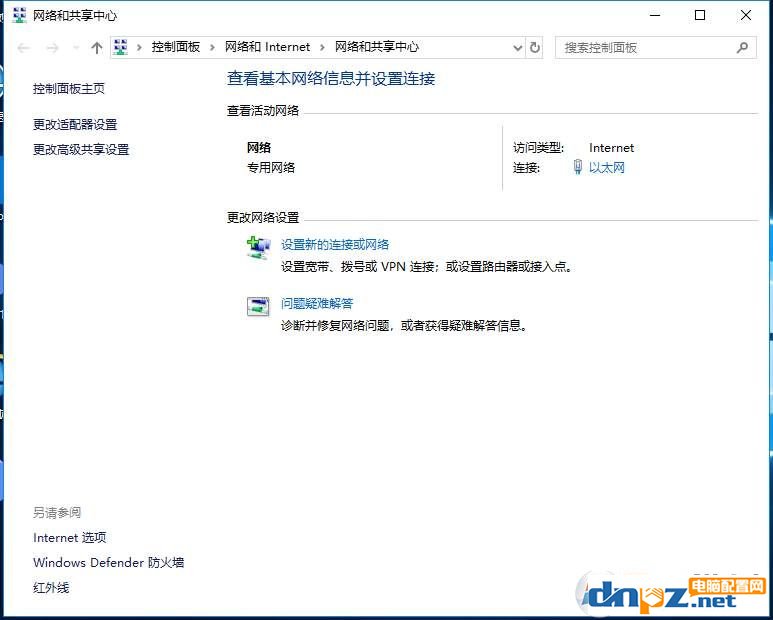Click the Ethernet plug icon next to 以太网
Image resolution: width=773 pixels, height=620 pixels.
(578, 167)
